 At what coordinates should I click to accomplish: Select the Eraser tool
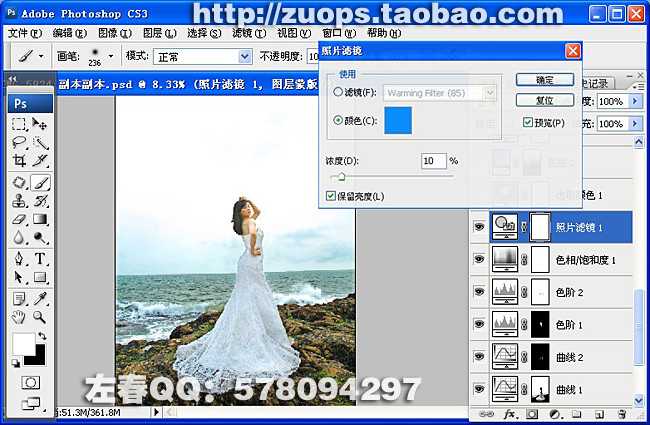pyautogui.click(x=19, y=219)
